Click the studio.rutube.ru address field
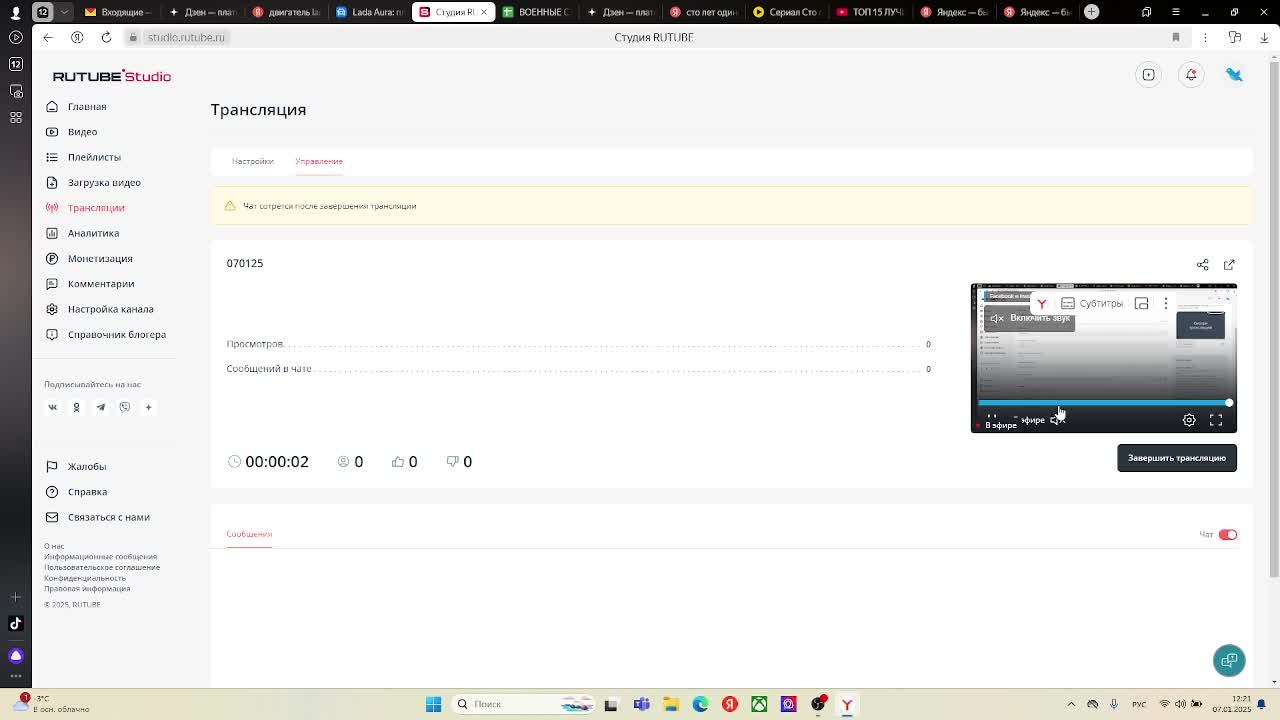Viewport: 1280px width, 720px height. (186, 37)
